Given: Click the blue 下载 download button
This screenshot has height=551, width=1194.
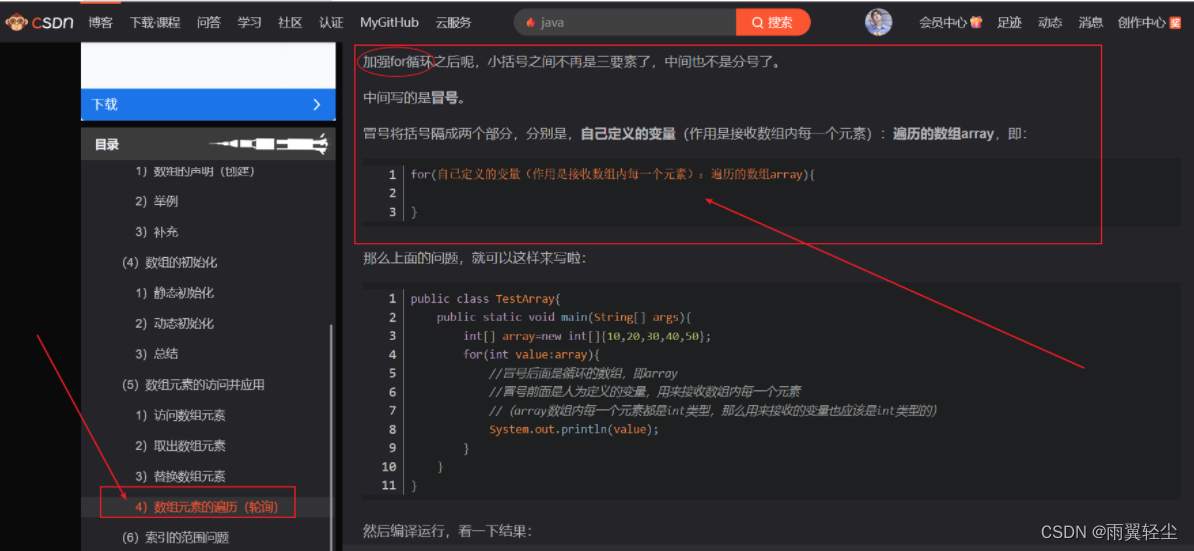Looking at the screenshot, I should pyautogui.click(x=208, y=105).
